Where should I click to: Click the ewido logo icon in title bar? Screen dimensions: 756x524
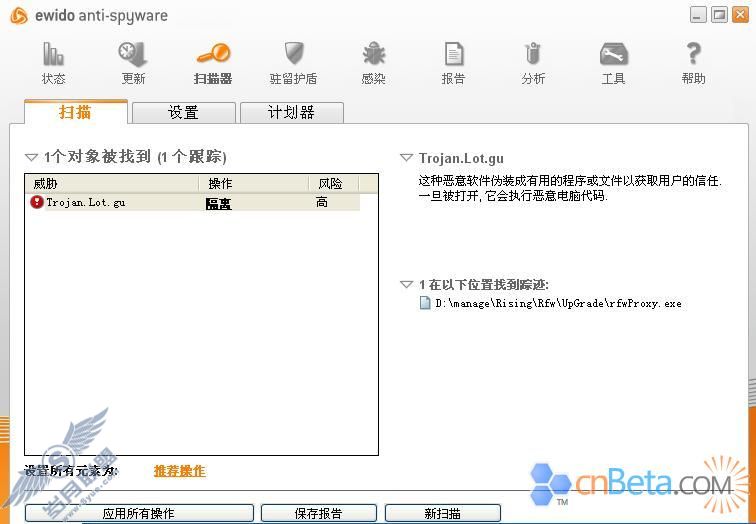pyautogui.click(x=19, y=15)
